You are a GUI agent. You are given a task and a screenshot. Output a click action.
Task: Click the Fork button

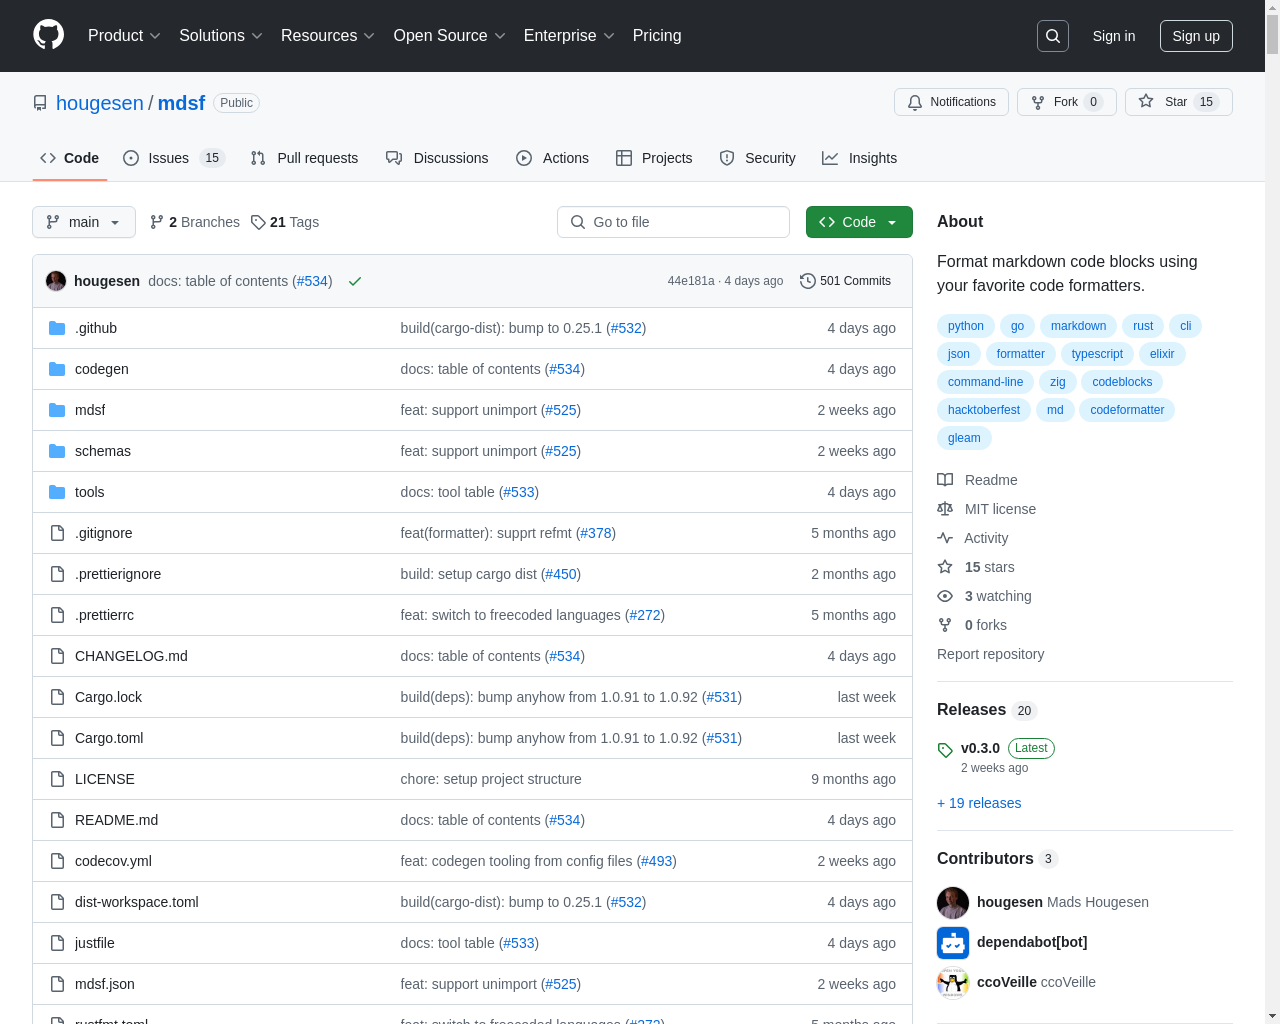[1066, 102]
